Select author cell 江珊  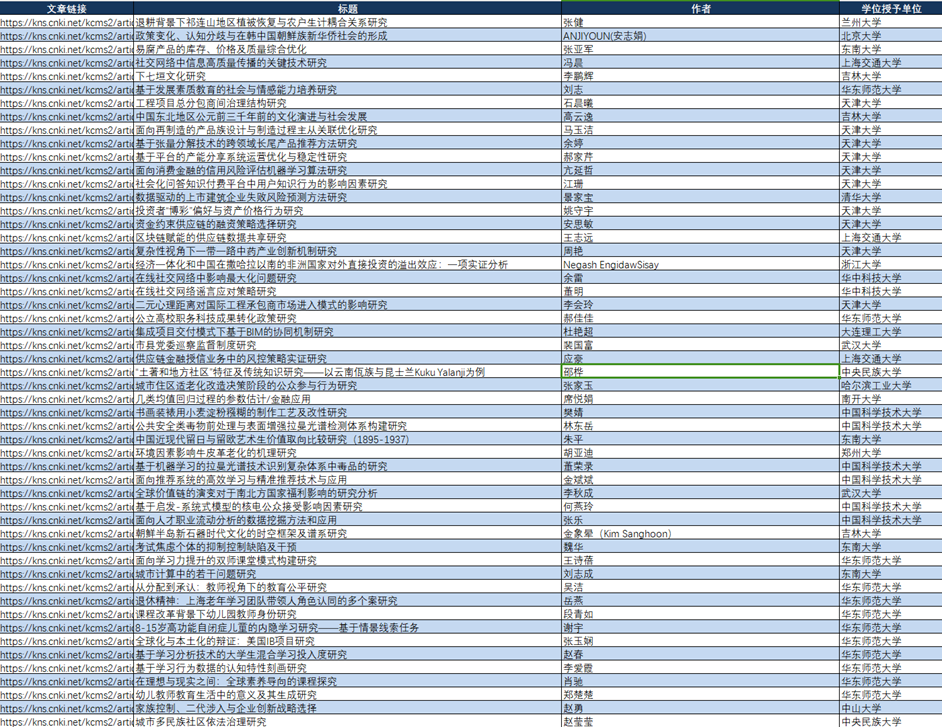click(700, 184)
